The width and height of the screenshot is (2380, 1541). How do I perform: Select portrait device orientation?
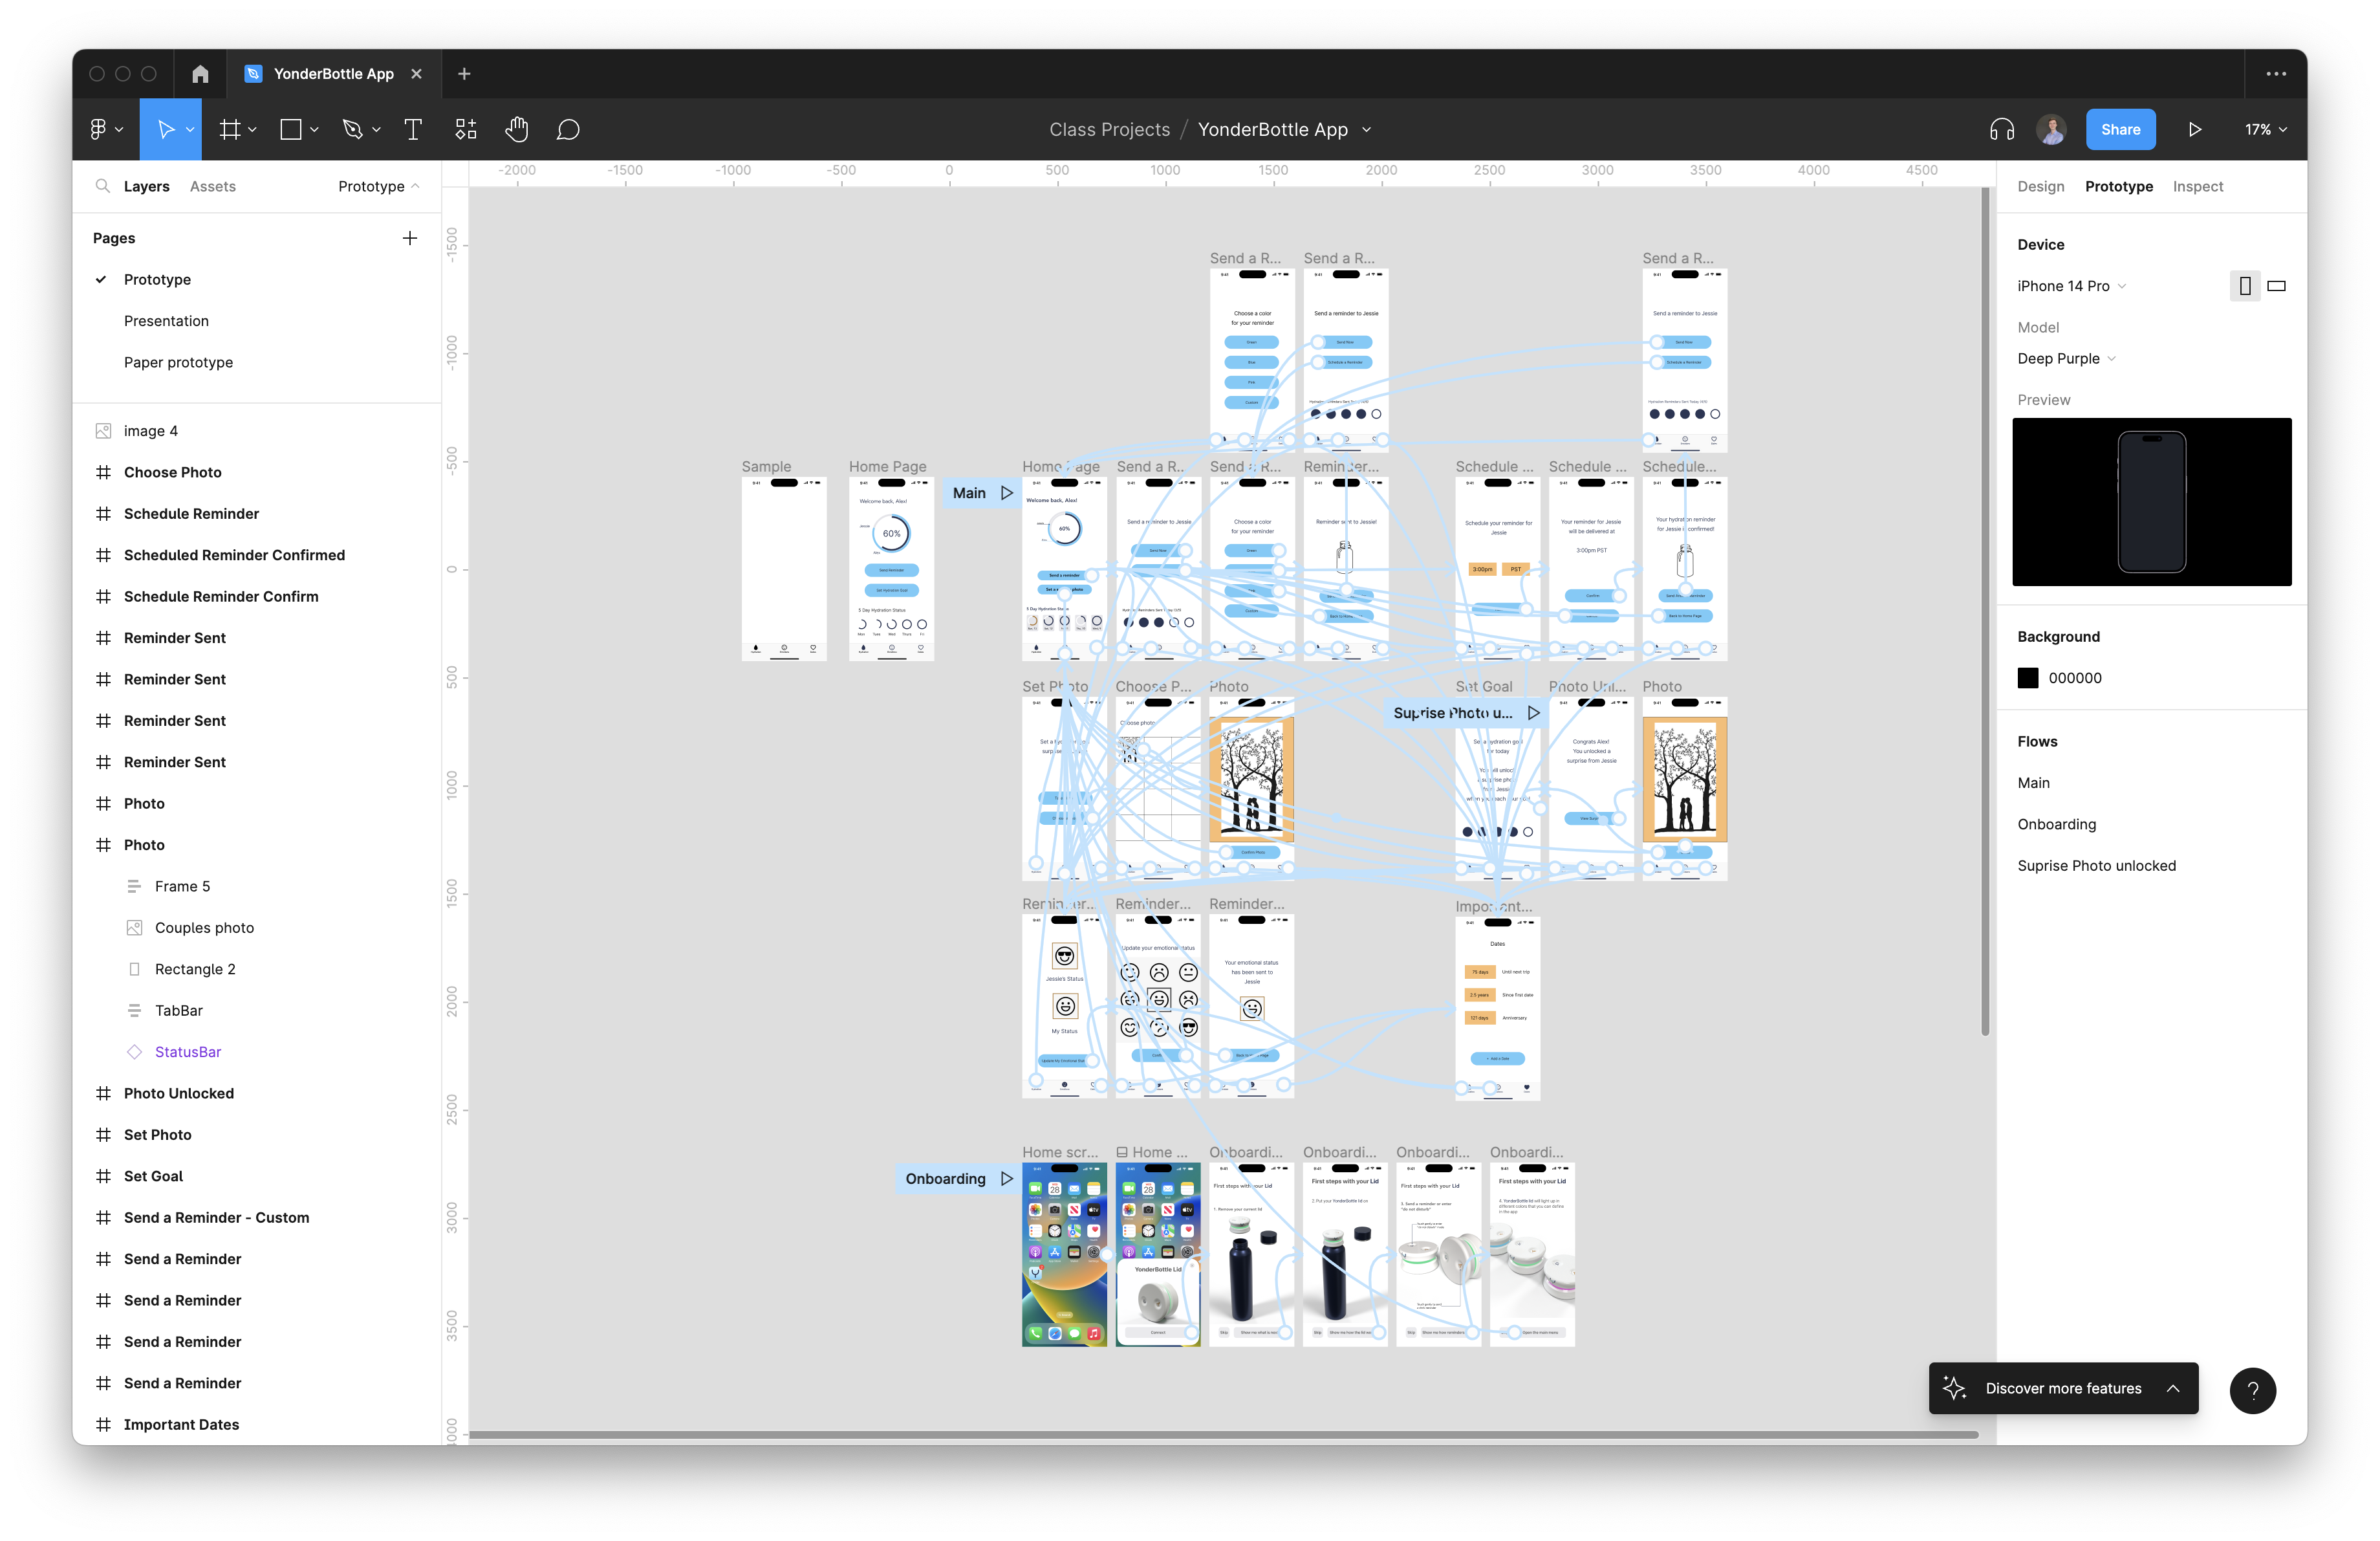click(x=2244, y=286)
